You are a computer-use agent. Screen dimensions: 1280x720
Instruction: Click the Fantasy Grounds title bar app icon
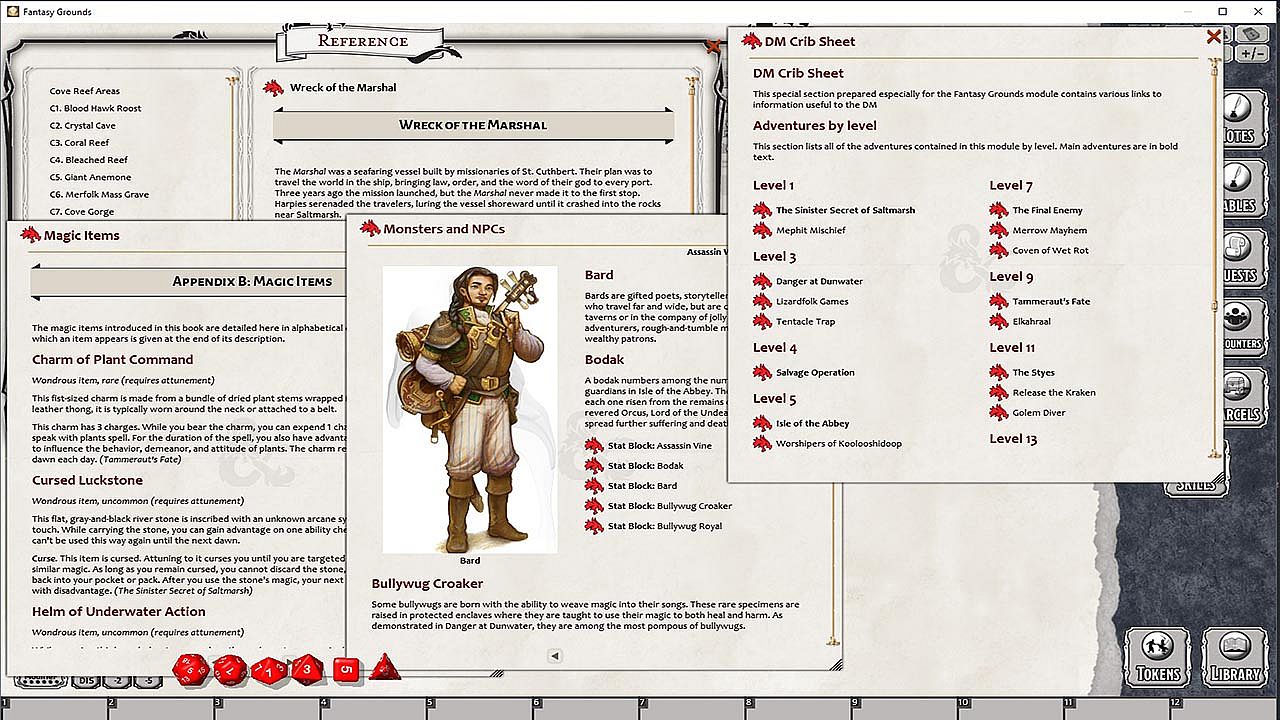[11, 12]
